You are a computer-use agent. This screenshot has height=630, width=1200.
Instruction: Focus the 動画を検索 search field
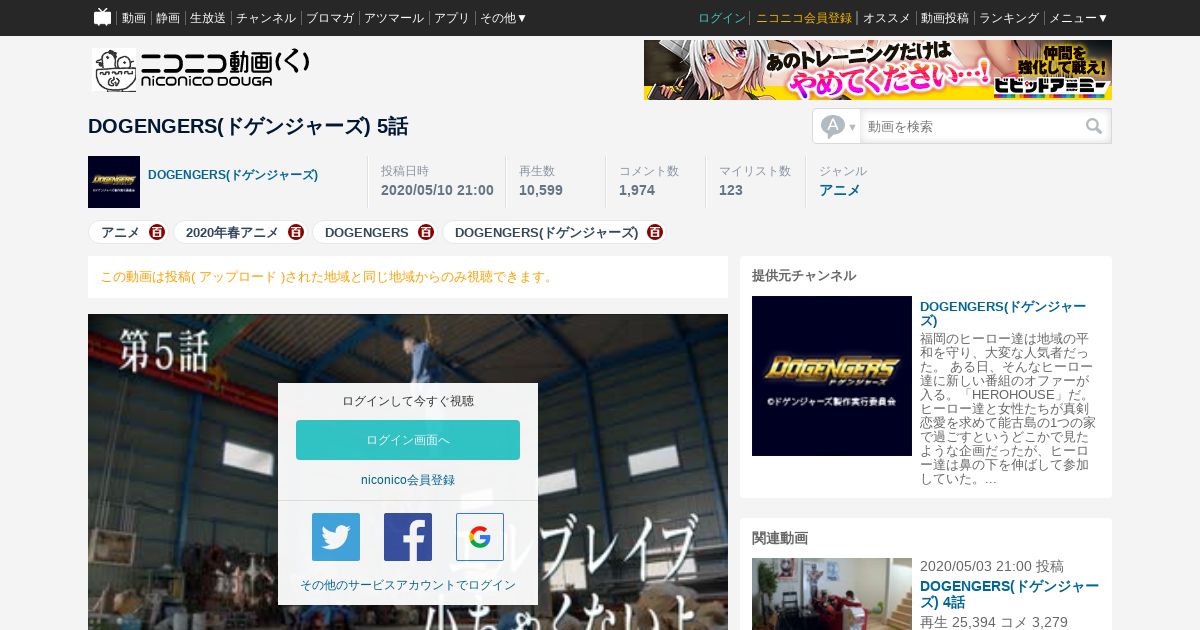[970, 126]
